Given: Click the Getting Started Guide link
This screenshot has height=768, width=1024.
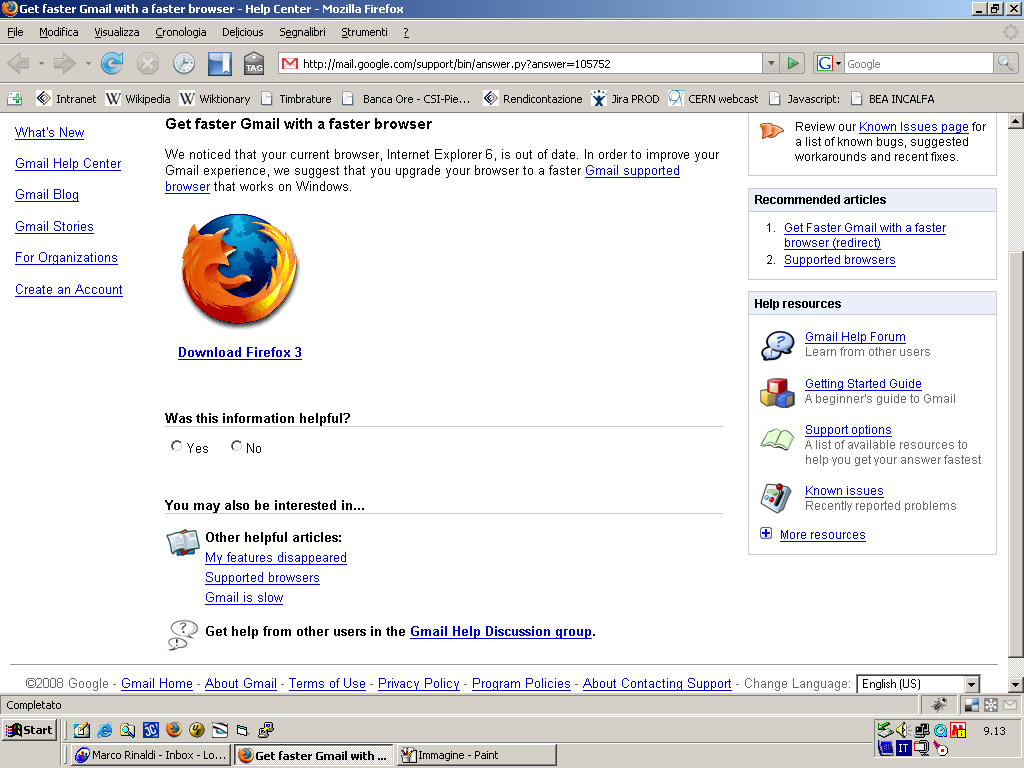Looking at the screenshot, I should (x=863, y=383).
